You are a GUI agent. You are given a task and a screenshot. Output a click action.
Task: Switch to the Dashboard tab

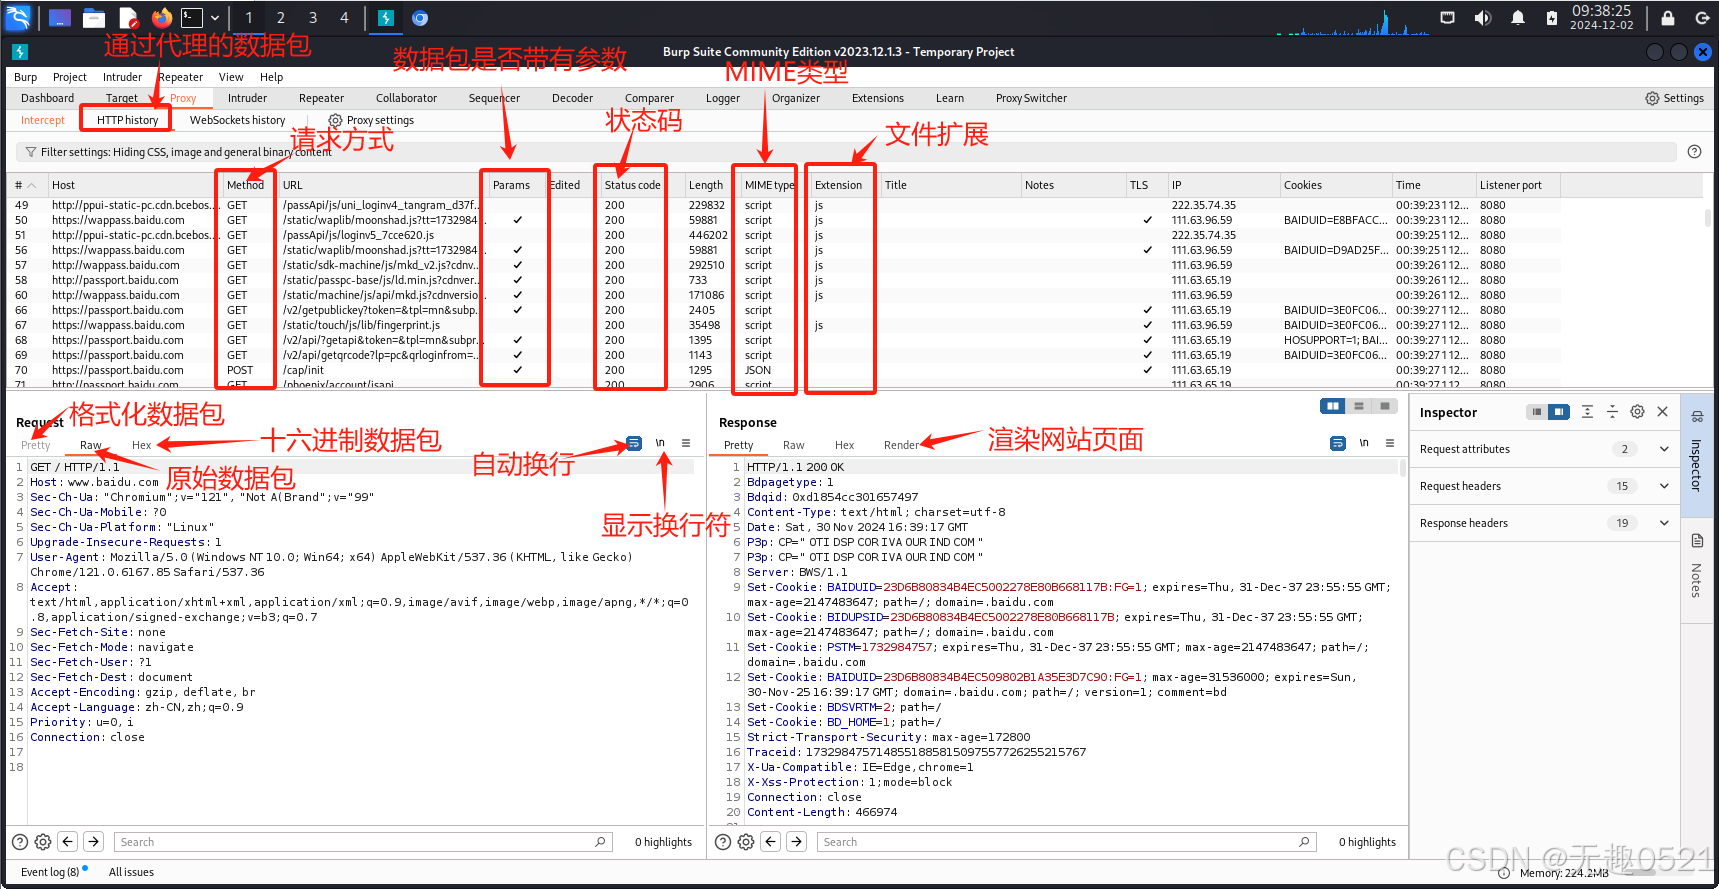coord(47,98)
